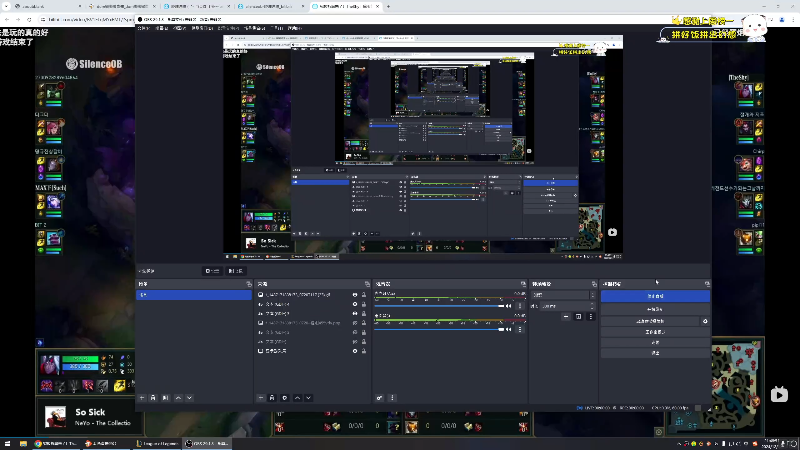Open the File menu in OBS
The width and height of the screenshot is (800, 450).
(143, 28)
